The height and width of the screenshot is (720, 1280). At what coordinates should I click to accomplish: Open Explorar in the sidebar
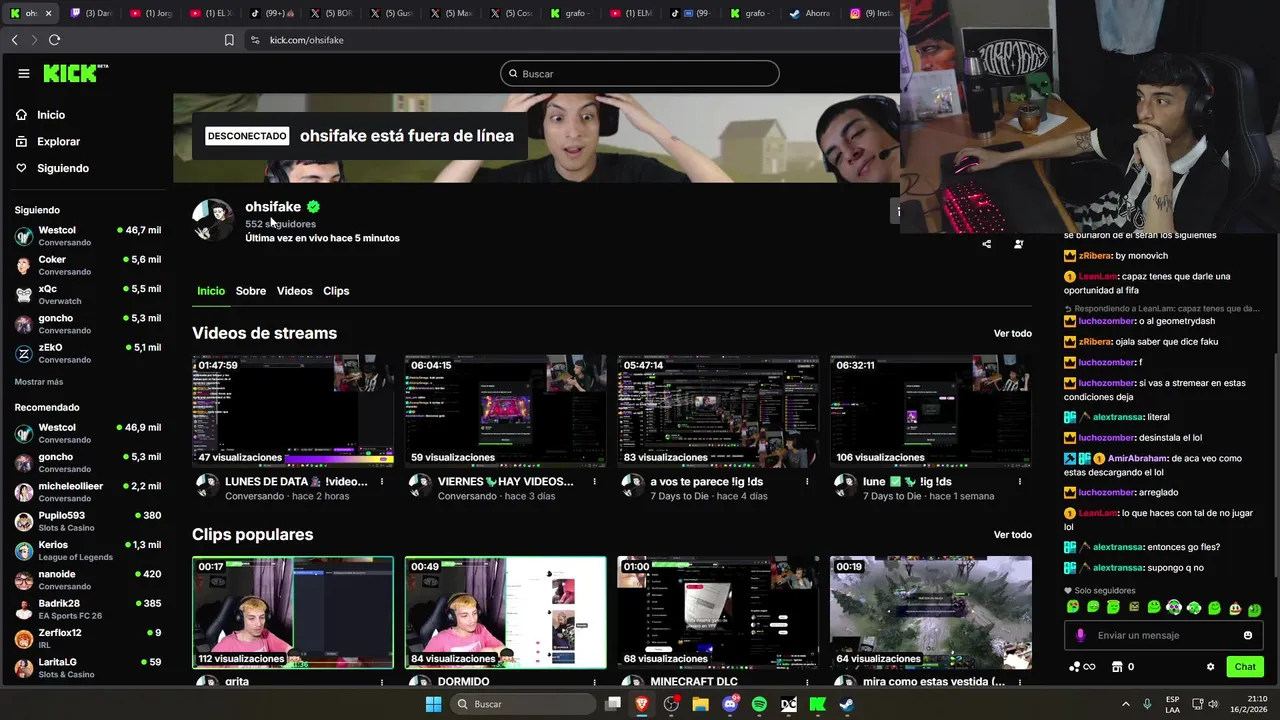(58, 142)
